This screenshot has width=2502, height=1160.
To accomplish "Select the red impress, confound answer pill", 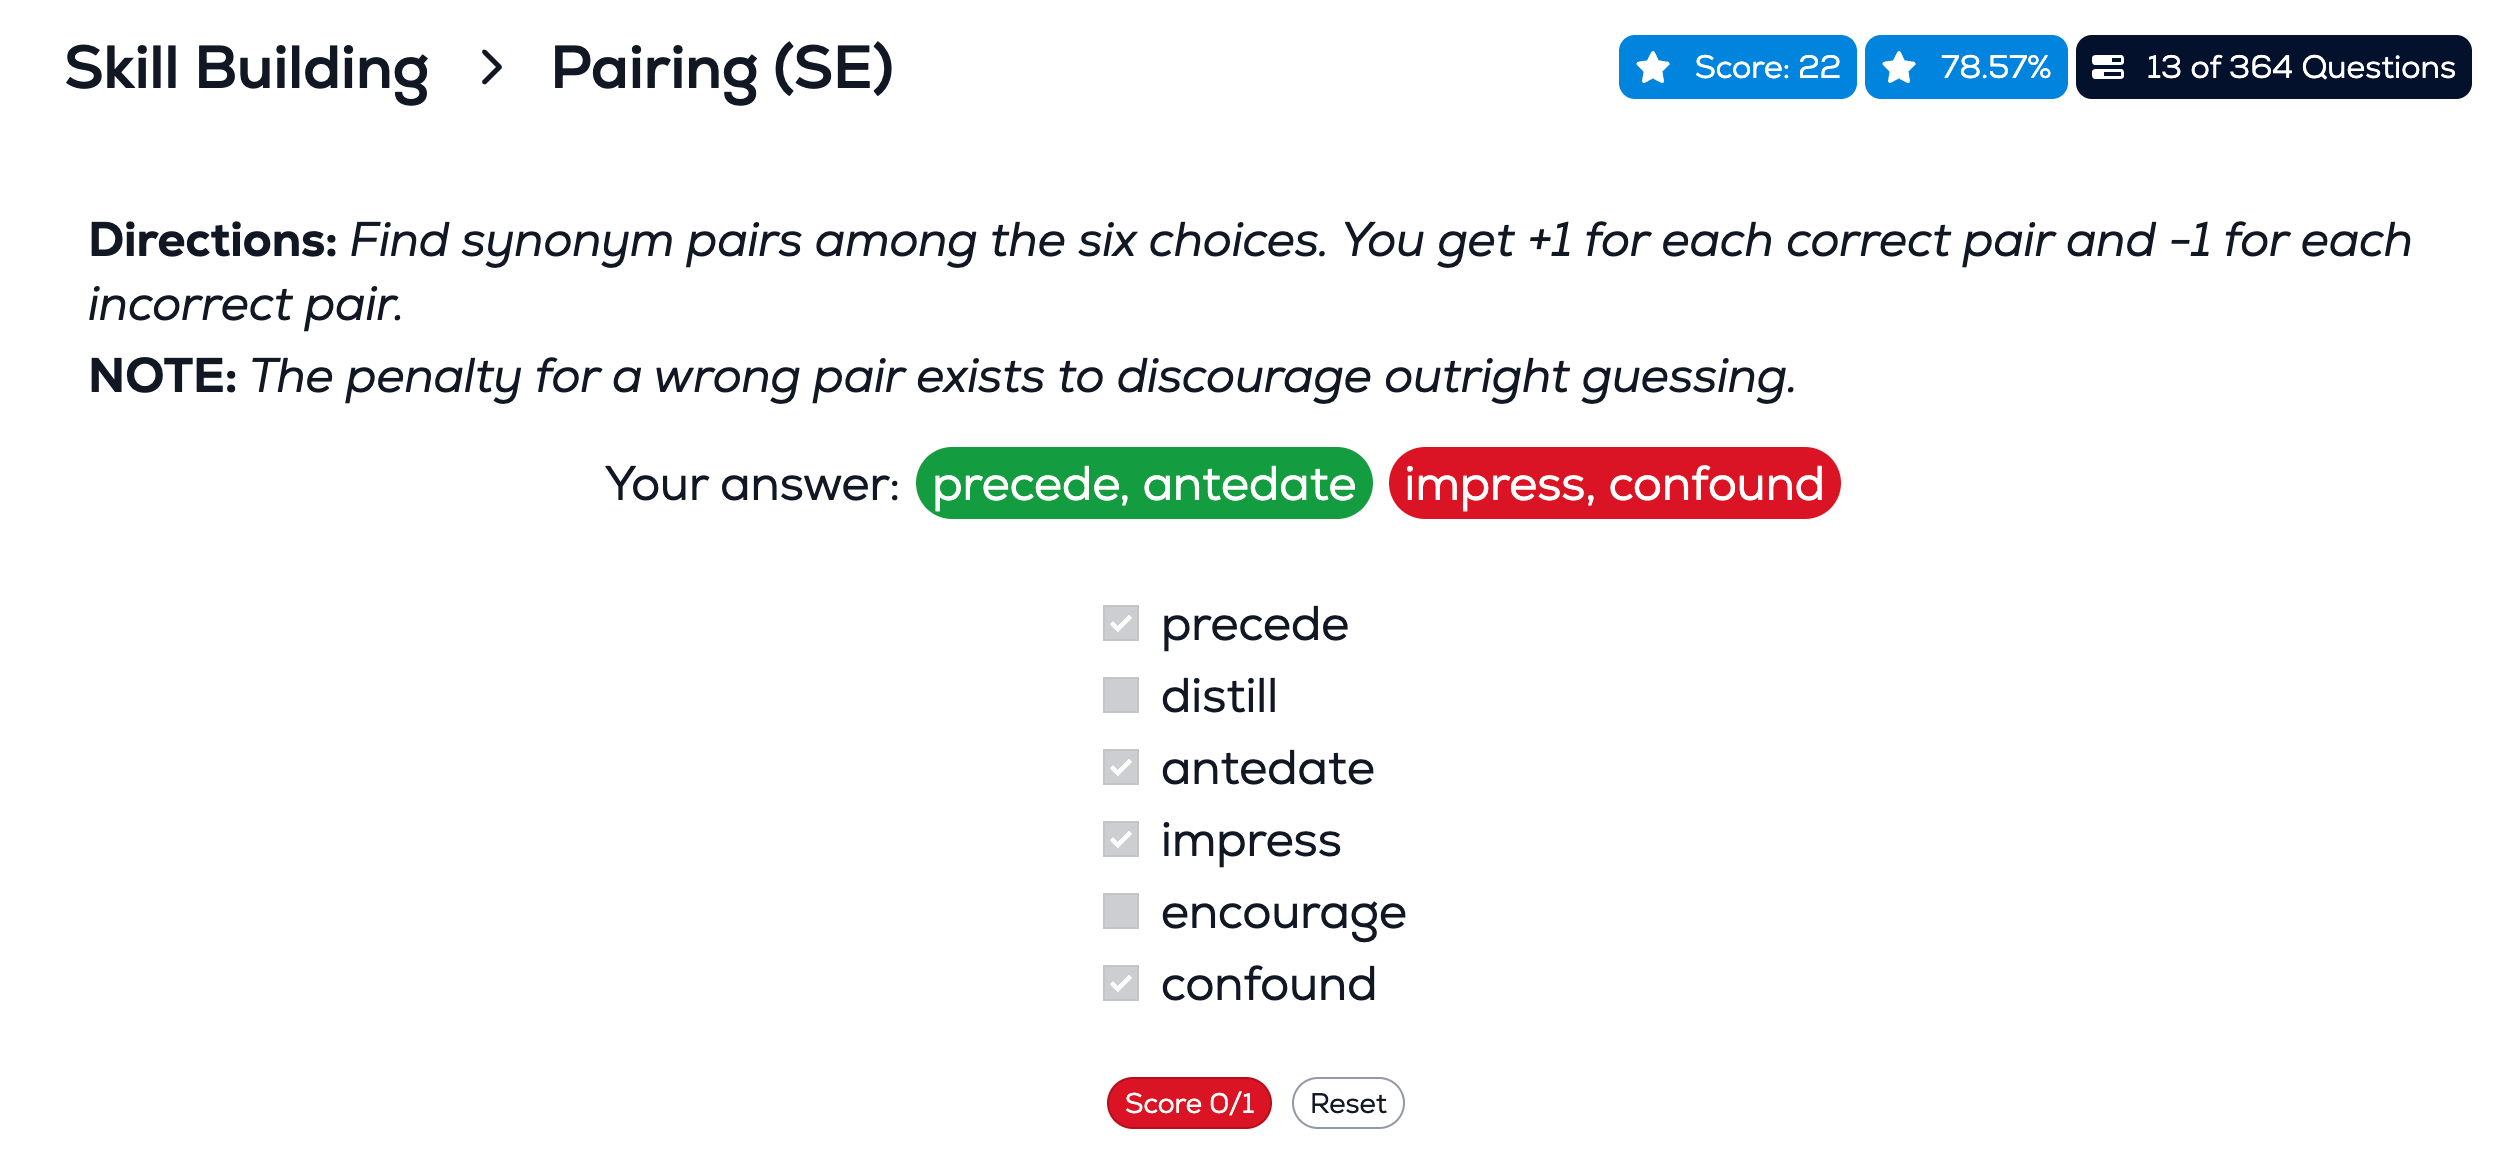I will pyautogui.click(x=1615, y=483).
